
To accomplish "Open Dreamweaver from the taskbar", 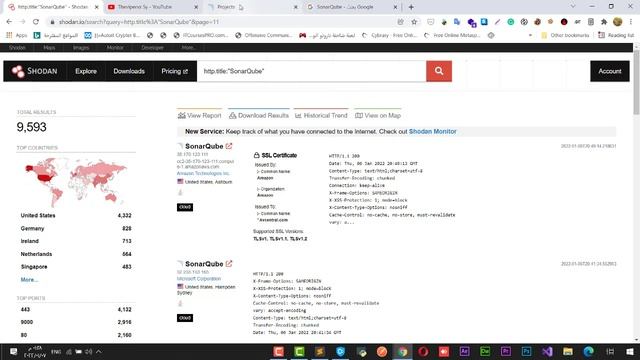I will click(x=485, y=351).
